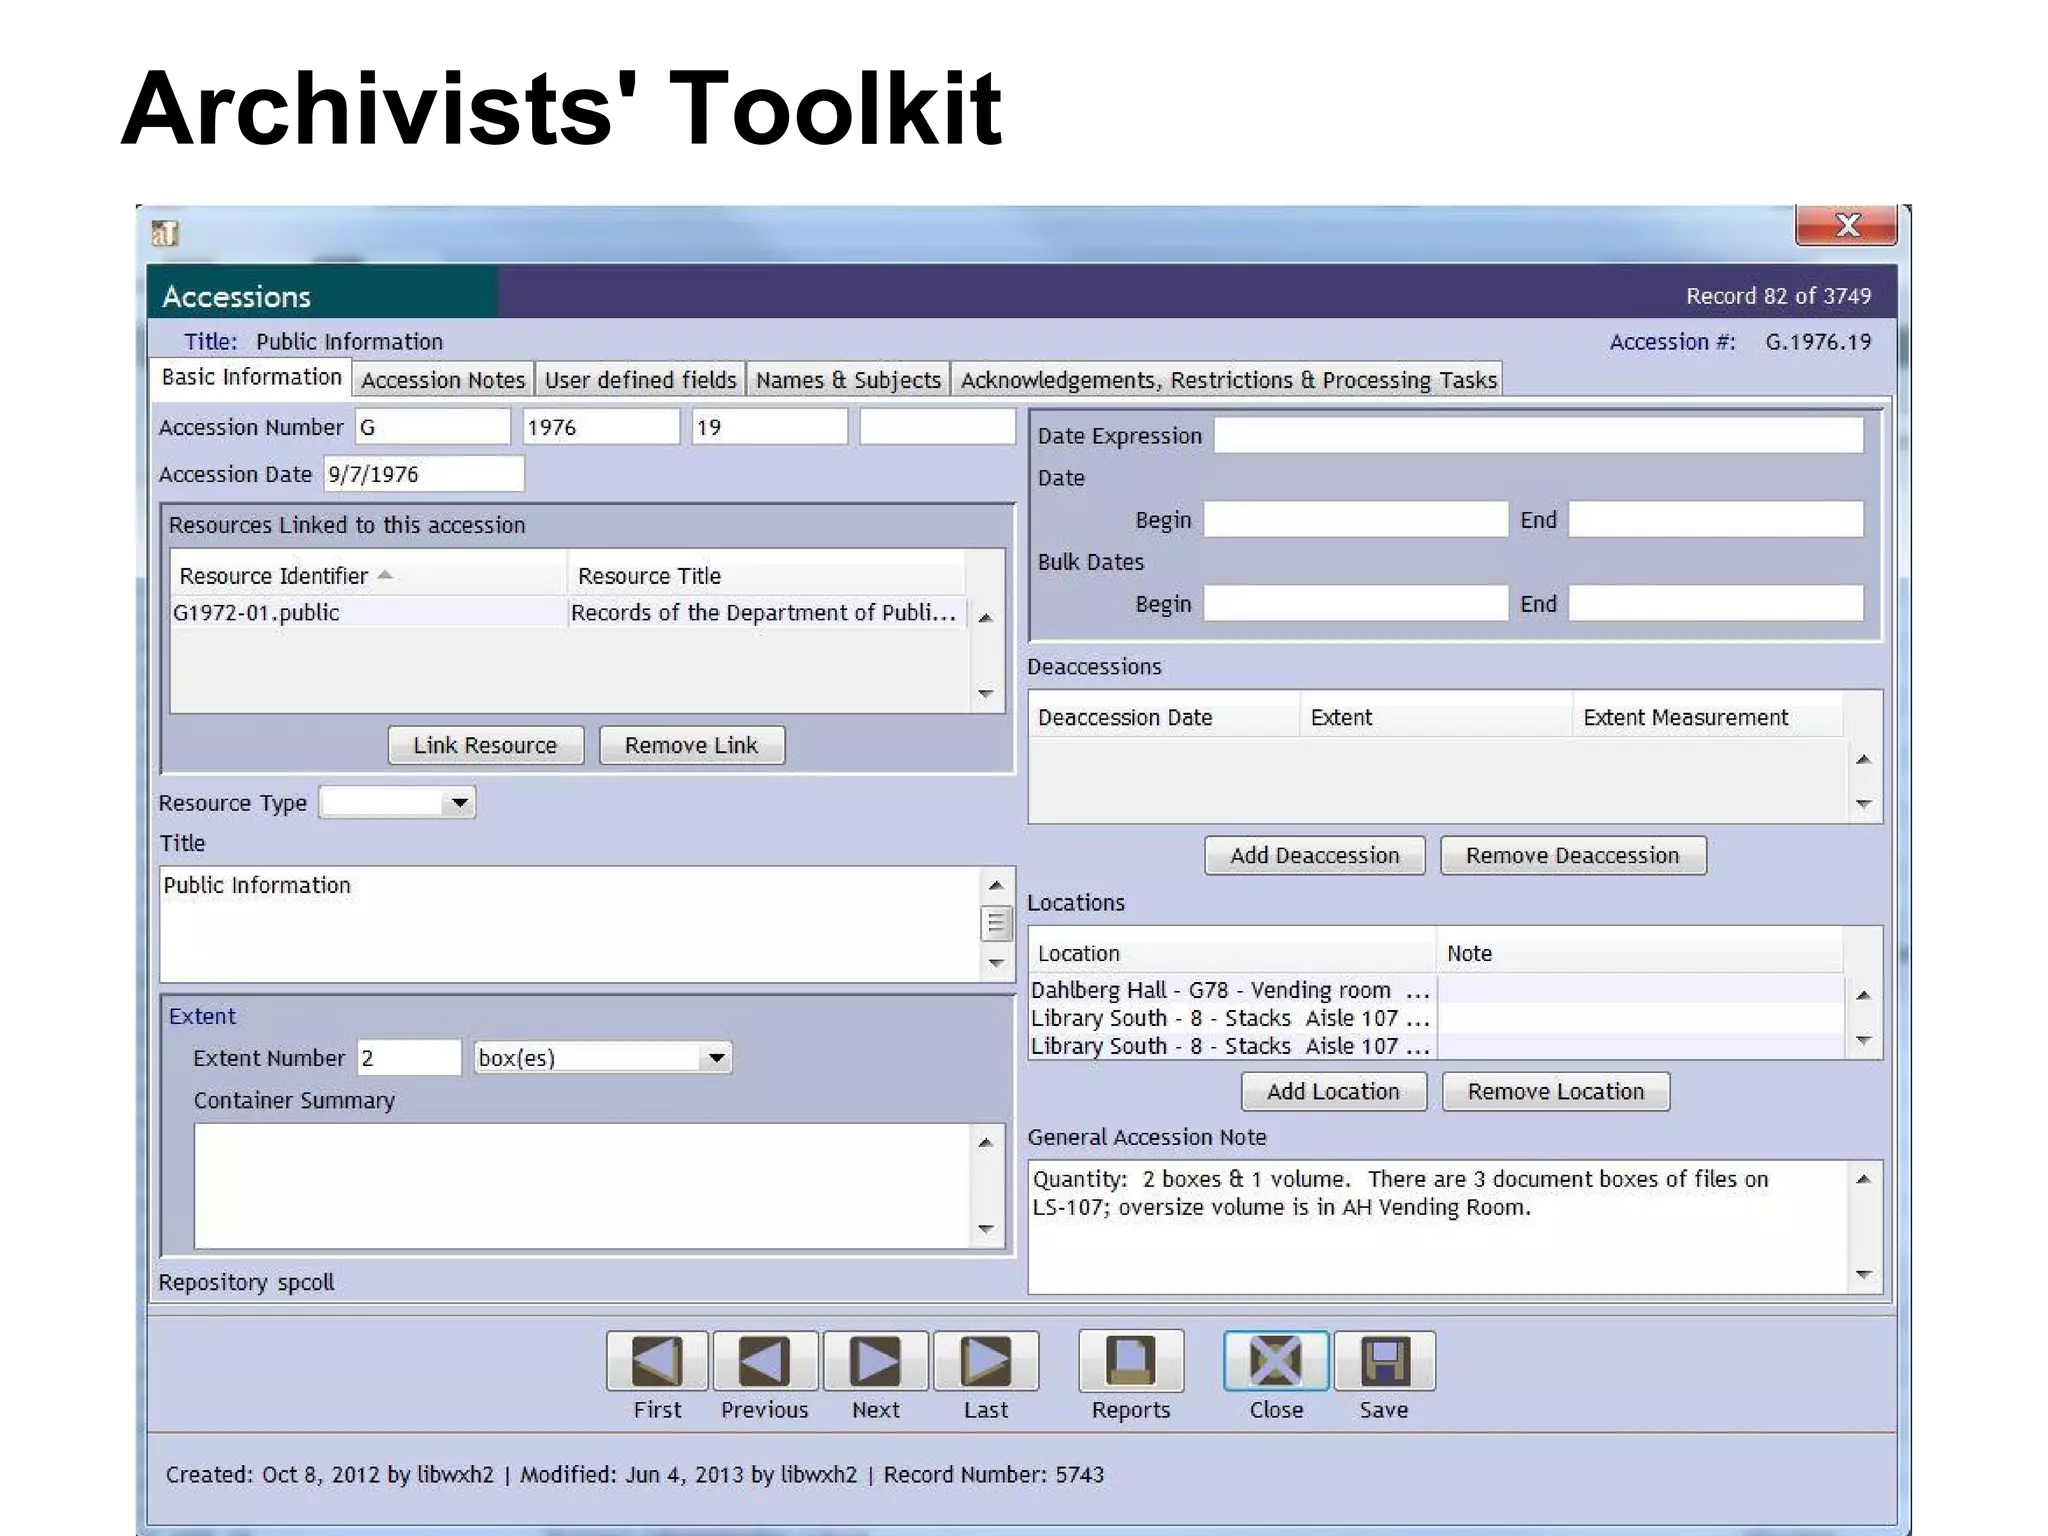Screen dimensions: 2048x1536
Task: Click Add Deaccession
Action: coord(1315,855)
